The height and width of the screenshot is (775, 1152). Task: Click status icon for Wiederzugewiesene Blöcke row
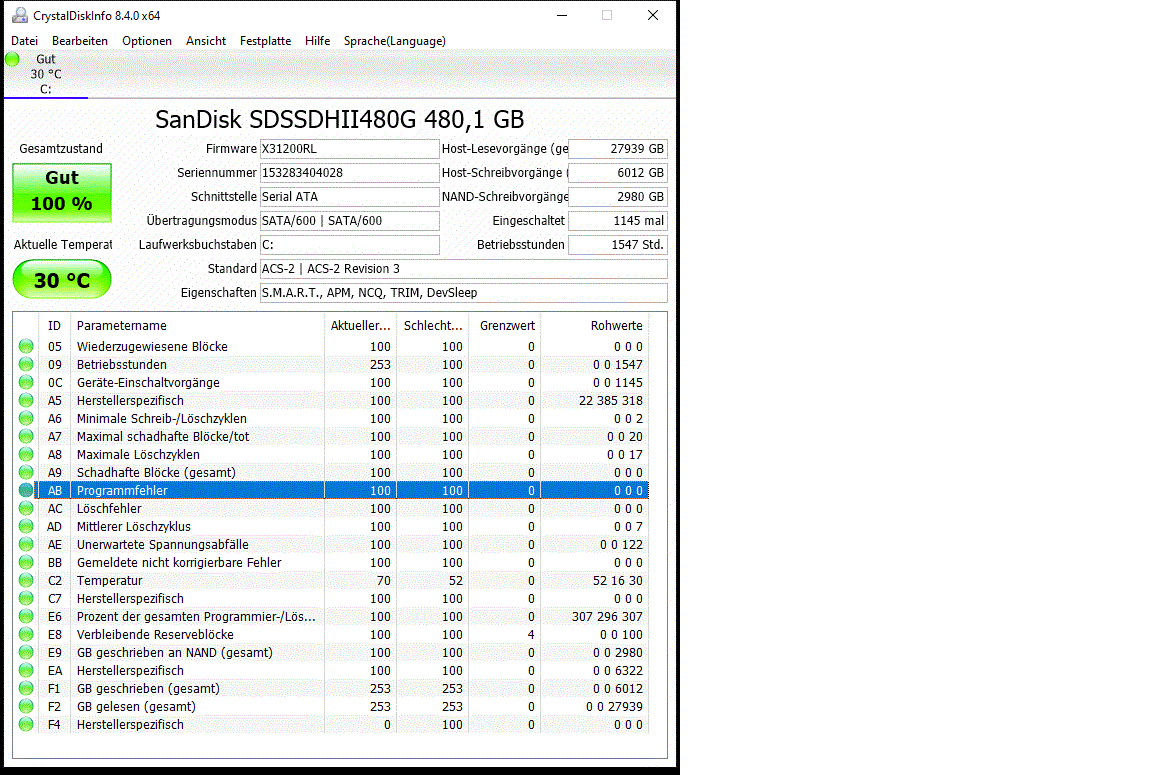point(26,346)
